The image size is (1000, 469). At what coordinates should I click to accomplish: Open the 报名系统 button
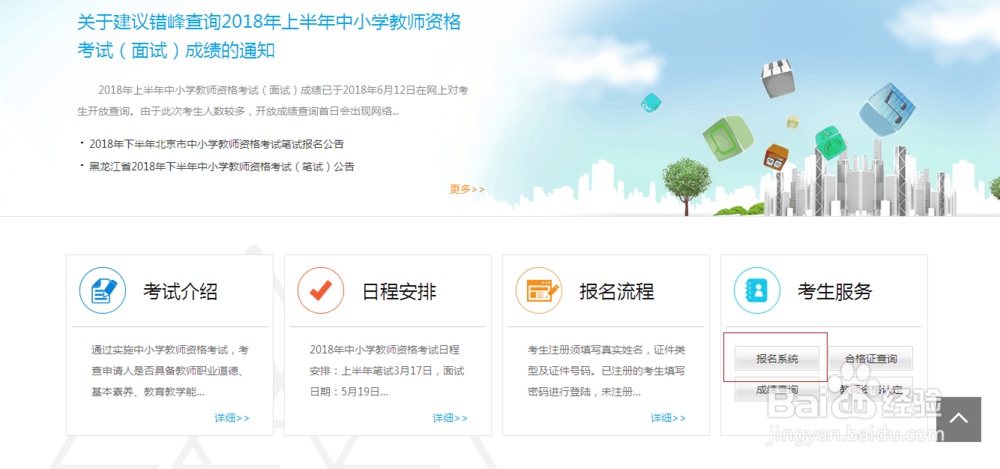coord(777,359)
